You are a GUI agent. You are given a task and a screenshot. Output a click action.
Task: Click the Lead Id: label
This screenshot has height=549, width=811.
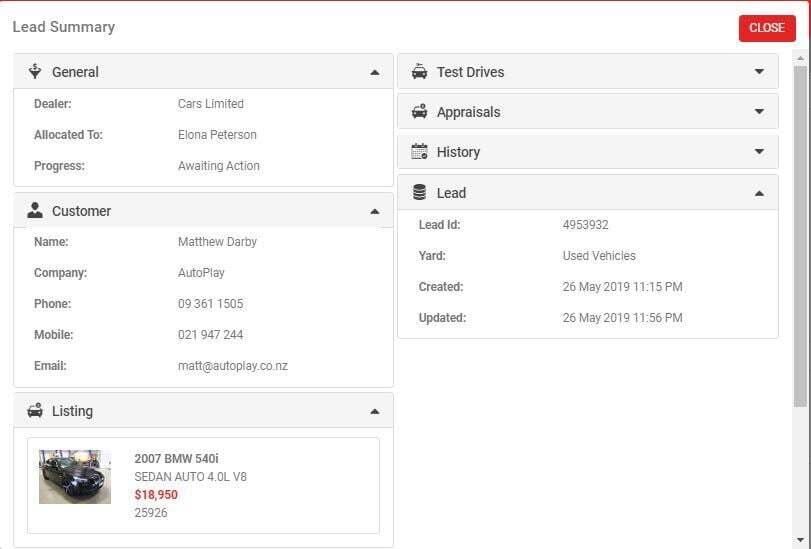[x=439, y=225]
